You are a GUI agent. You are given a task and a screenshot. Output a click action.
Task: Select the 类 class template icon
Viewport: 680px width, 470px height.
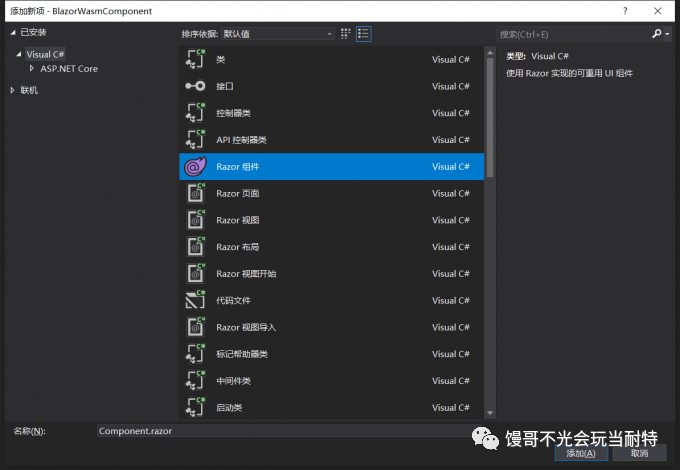pos(195,59)
